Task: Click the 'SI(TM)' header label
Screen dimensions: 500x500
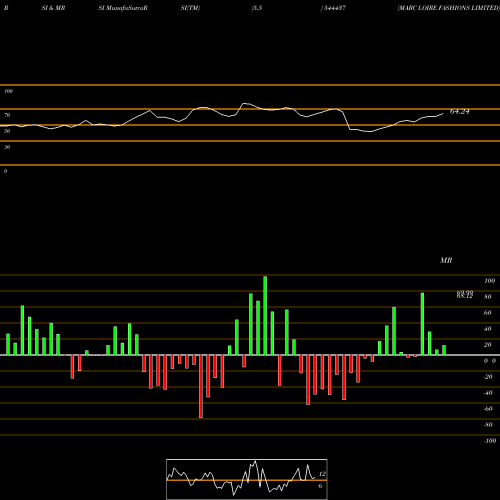Action: pos(190,8)
